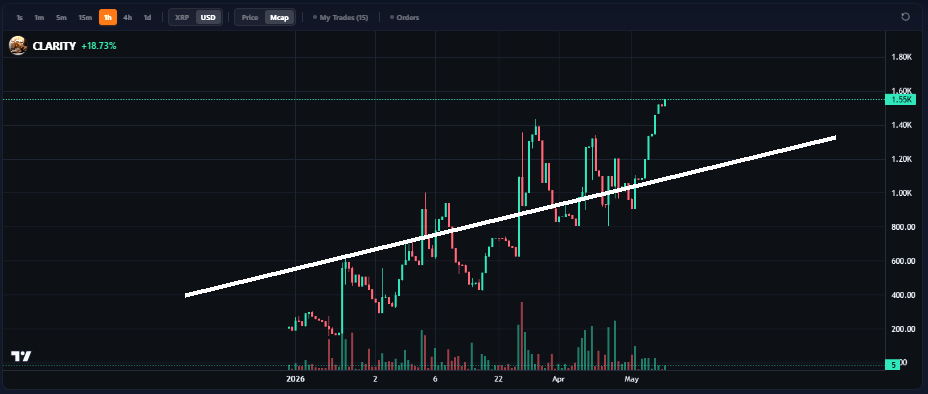Click the 22 date axis label
This screenshot has height=394, width=928.
(x=499, y=379)
